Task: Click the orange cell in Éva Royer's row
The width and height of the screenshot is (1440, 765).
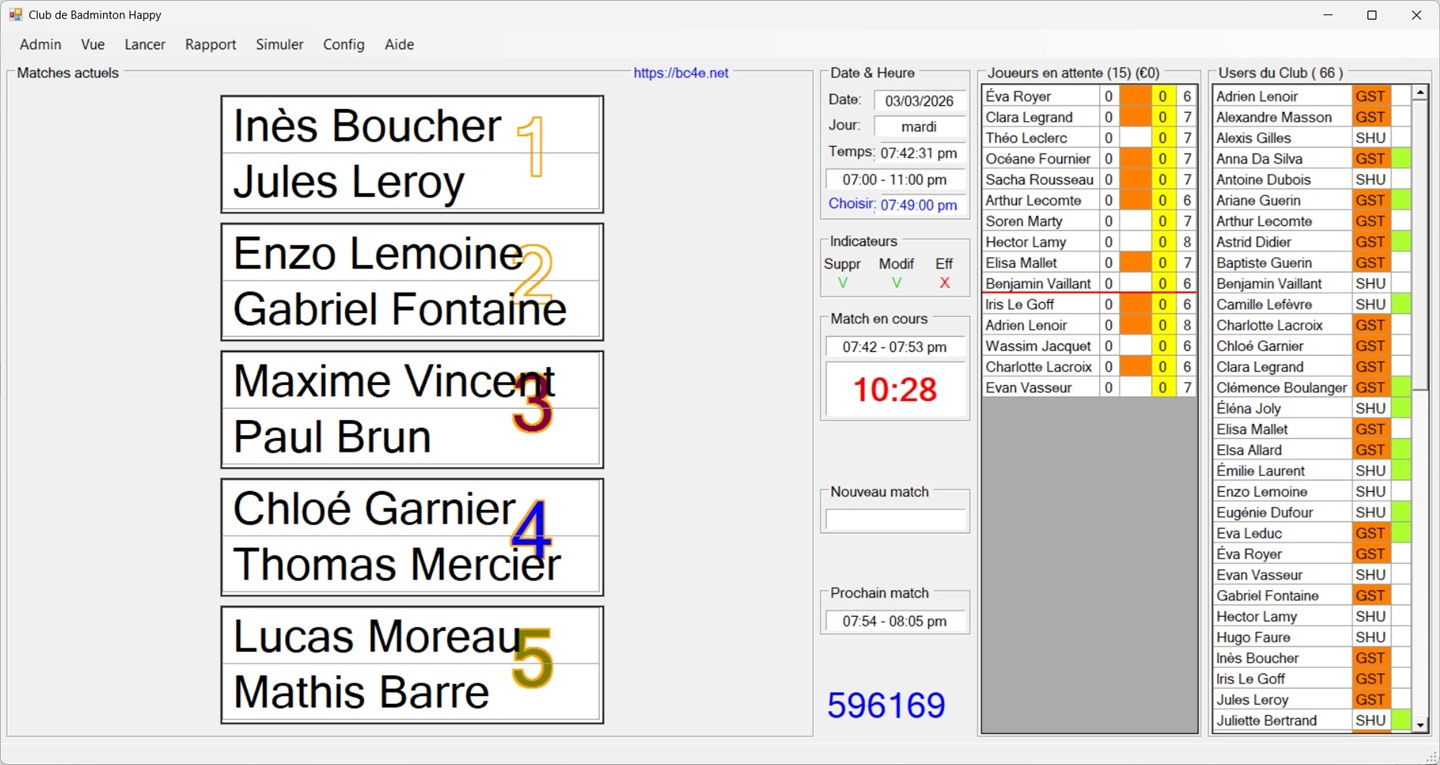Action: (x=1135, y=95)
